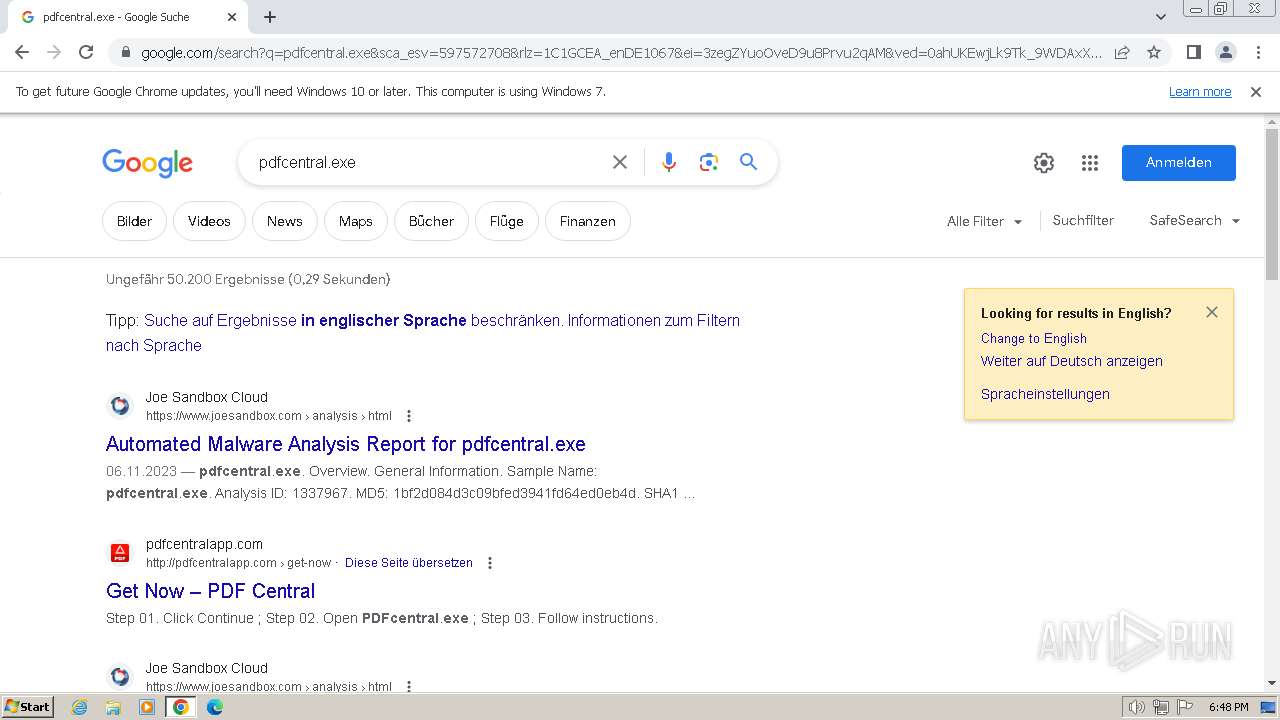Viewport: 1280px width, 720px height.
Task: Click the site lock icon
Action: pyautogui.click(x=124, y=53)
